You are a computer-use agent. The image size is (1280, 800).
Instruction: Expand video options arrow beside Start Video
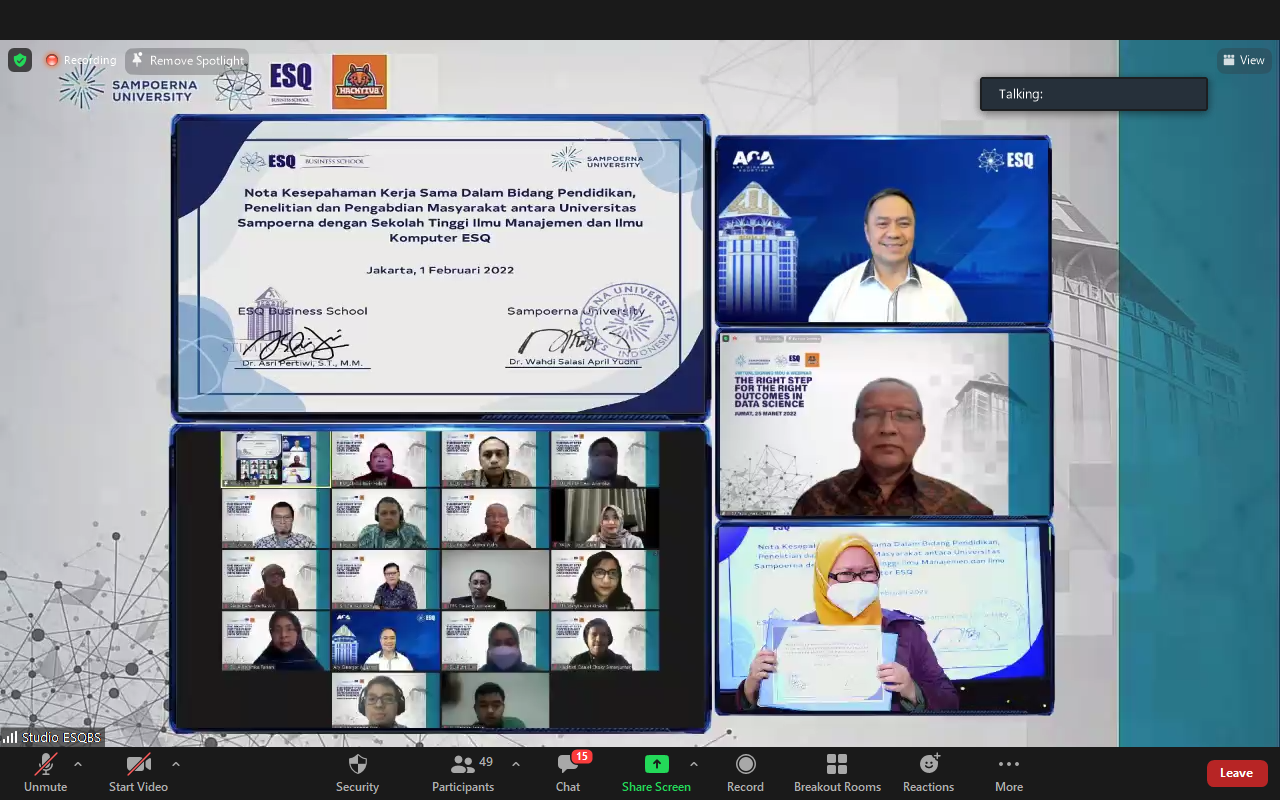point(176,764)
